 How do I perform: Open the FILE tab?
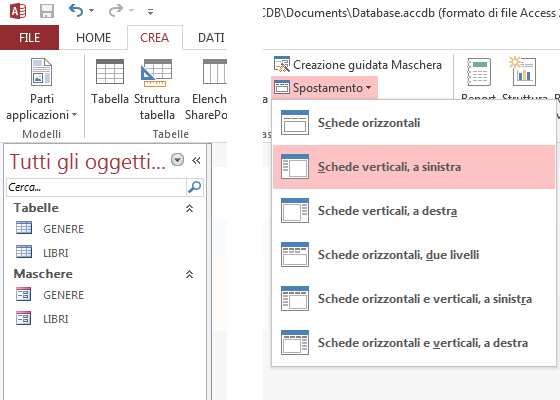pyautogui.click(x=29, y=38)
